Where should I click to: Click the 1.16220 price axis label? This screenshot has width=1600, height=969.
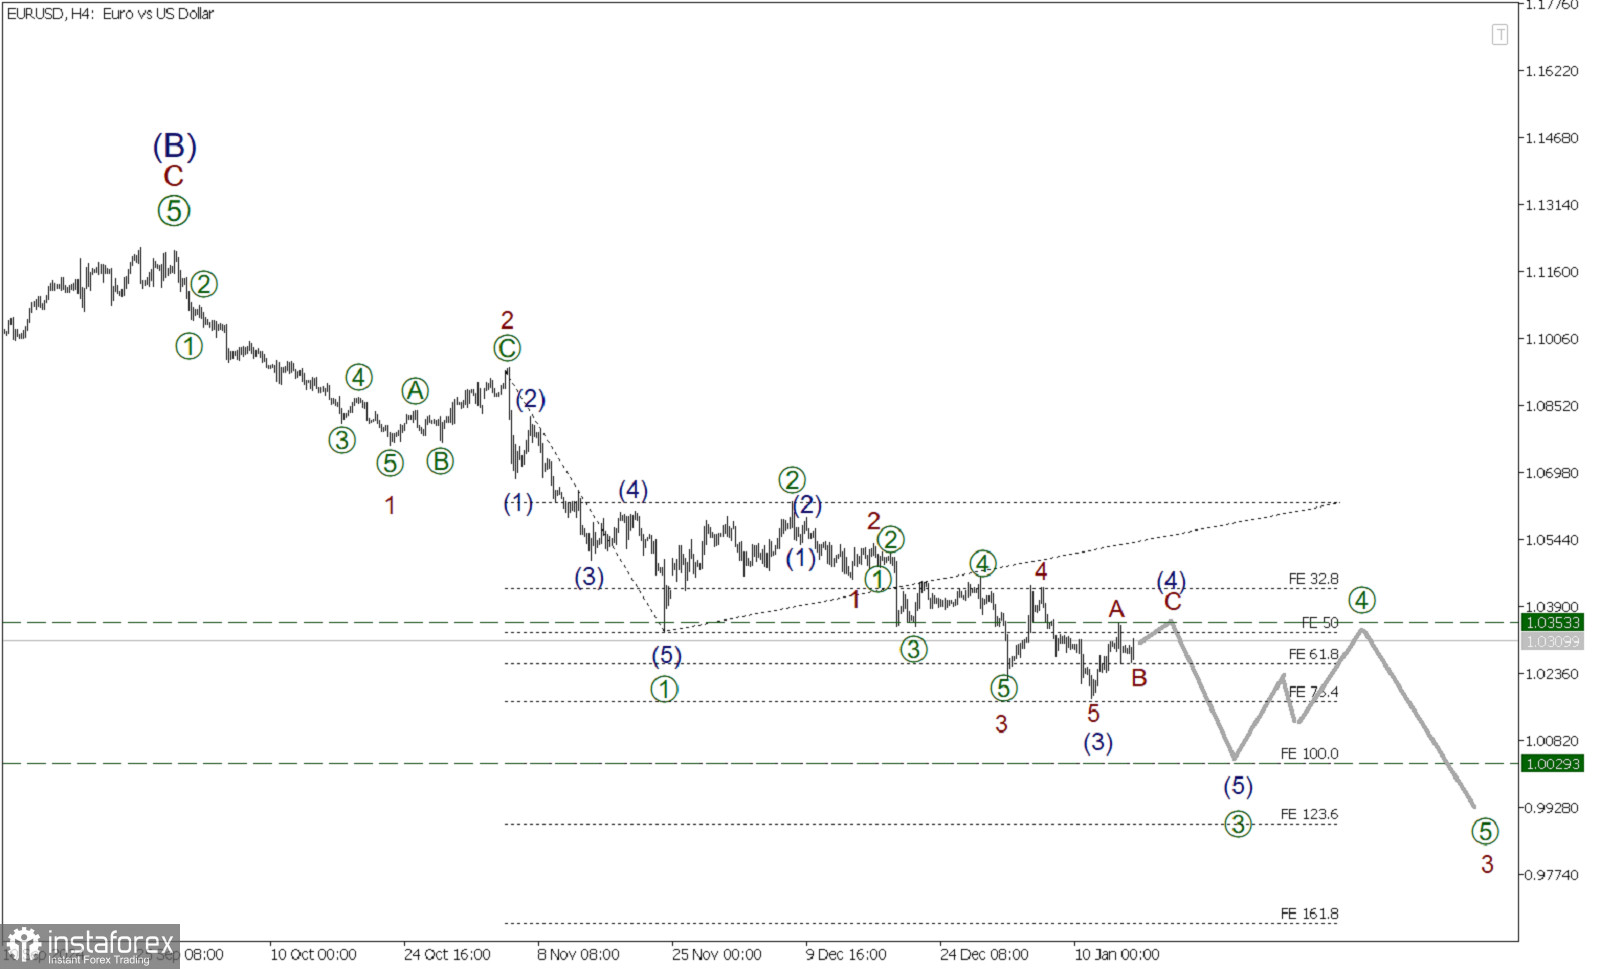pyautogui.click(x=1551, y=71)
